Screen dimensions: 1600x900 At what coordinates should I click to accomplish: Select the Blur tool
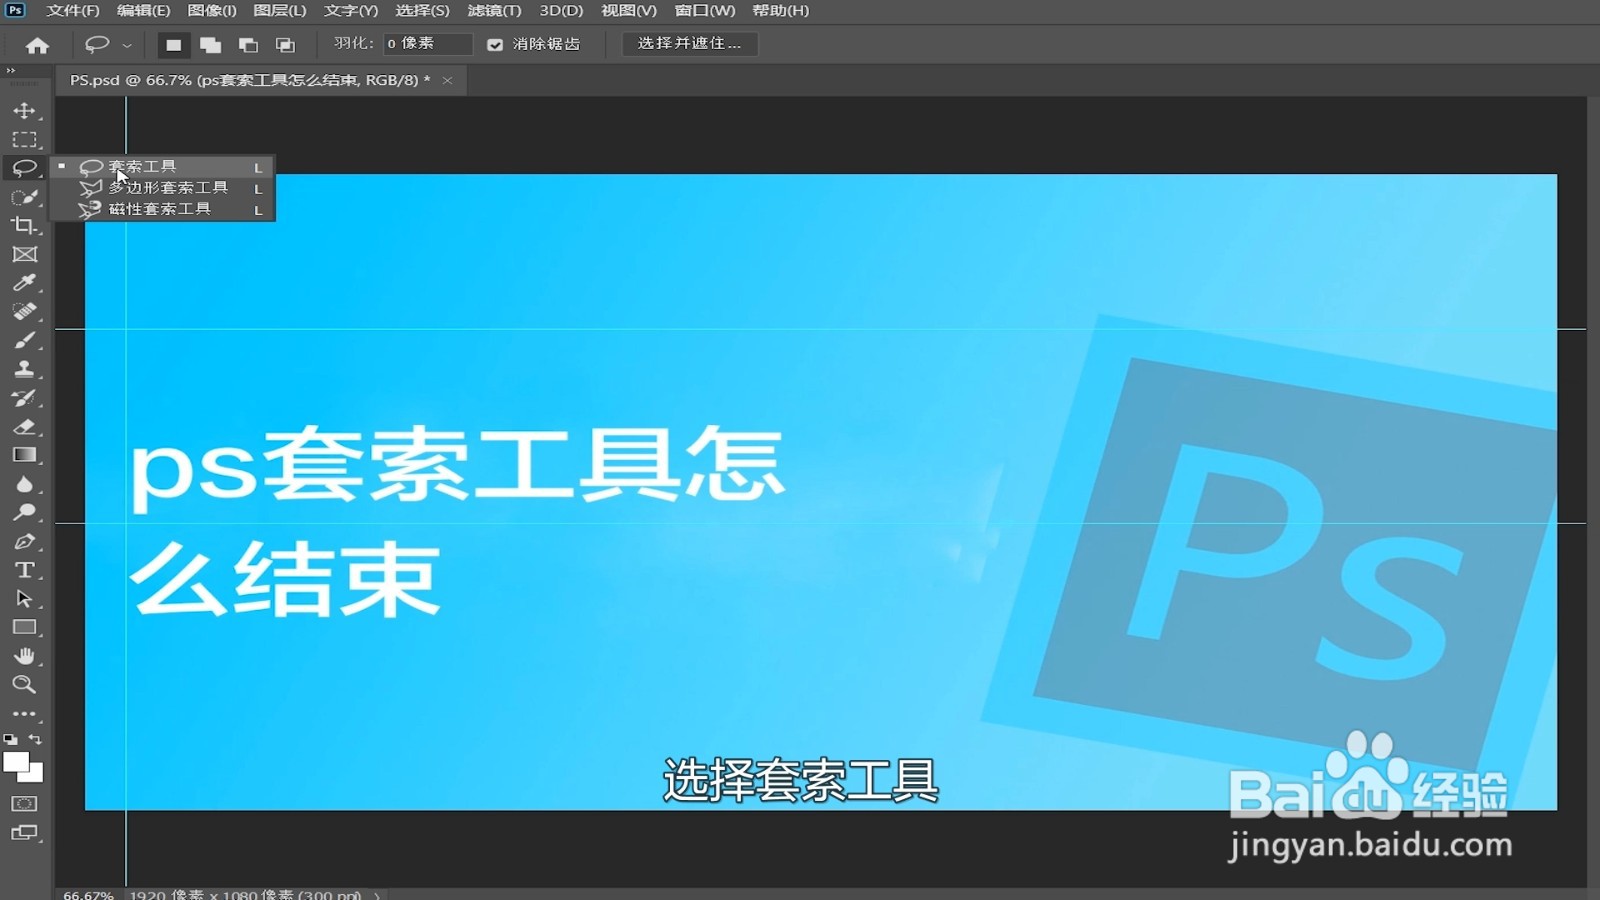25,484
